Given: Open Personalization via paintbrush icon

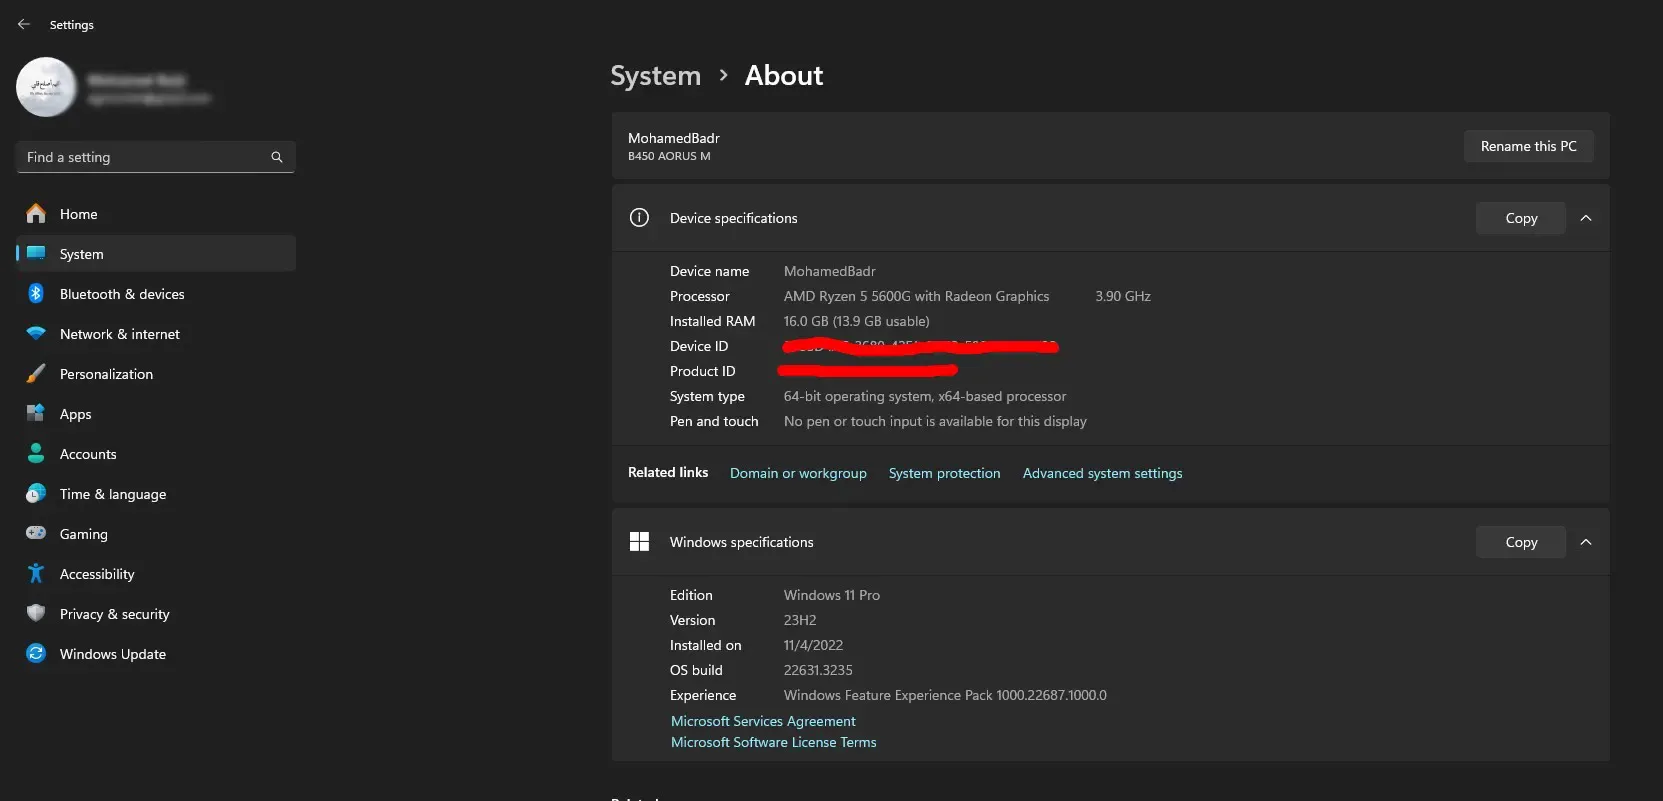Looking at the screenshot, I should 36,373.
